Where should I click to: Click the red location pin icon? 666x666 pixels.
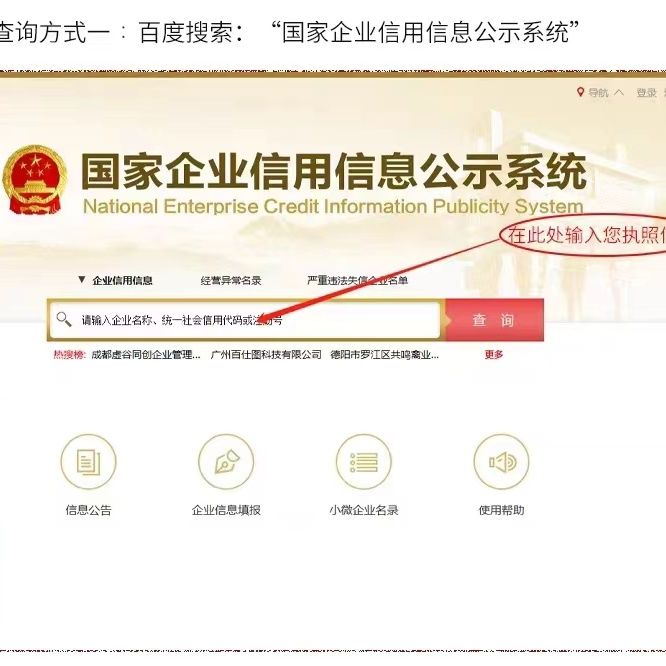coord(580,92)
